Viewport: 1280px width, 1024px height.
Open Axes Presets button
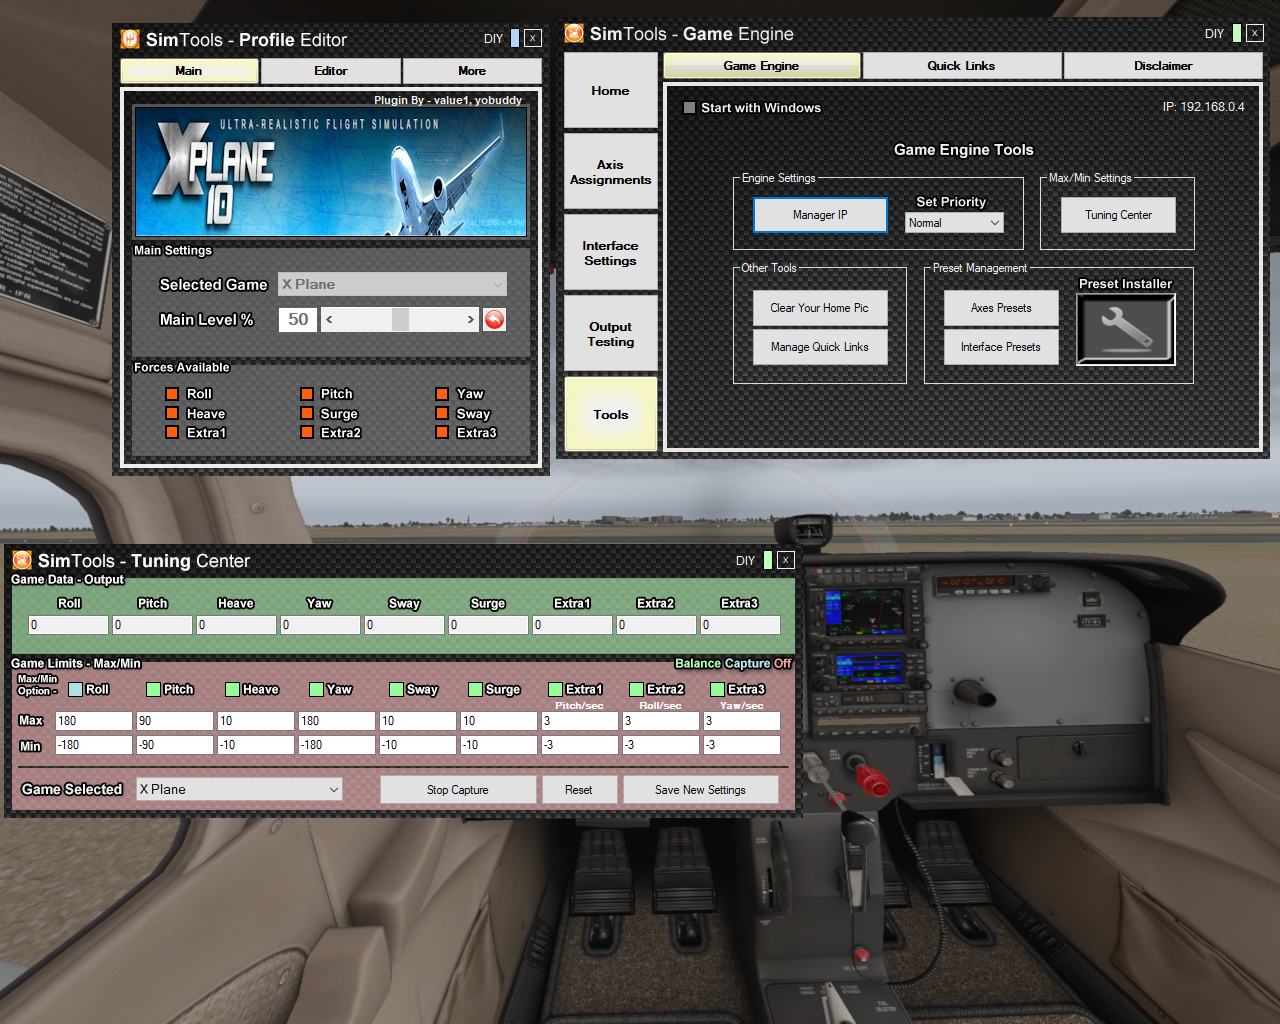(x=1001, y=308)
